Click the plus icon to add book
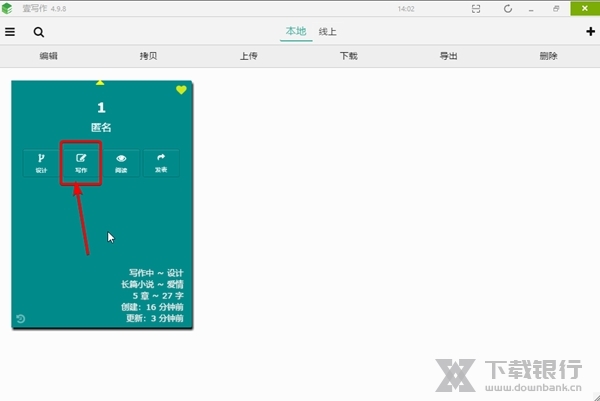Viewport: 600px width, 401px height. click(590, 32)
